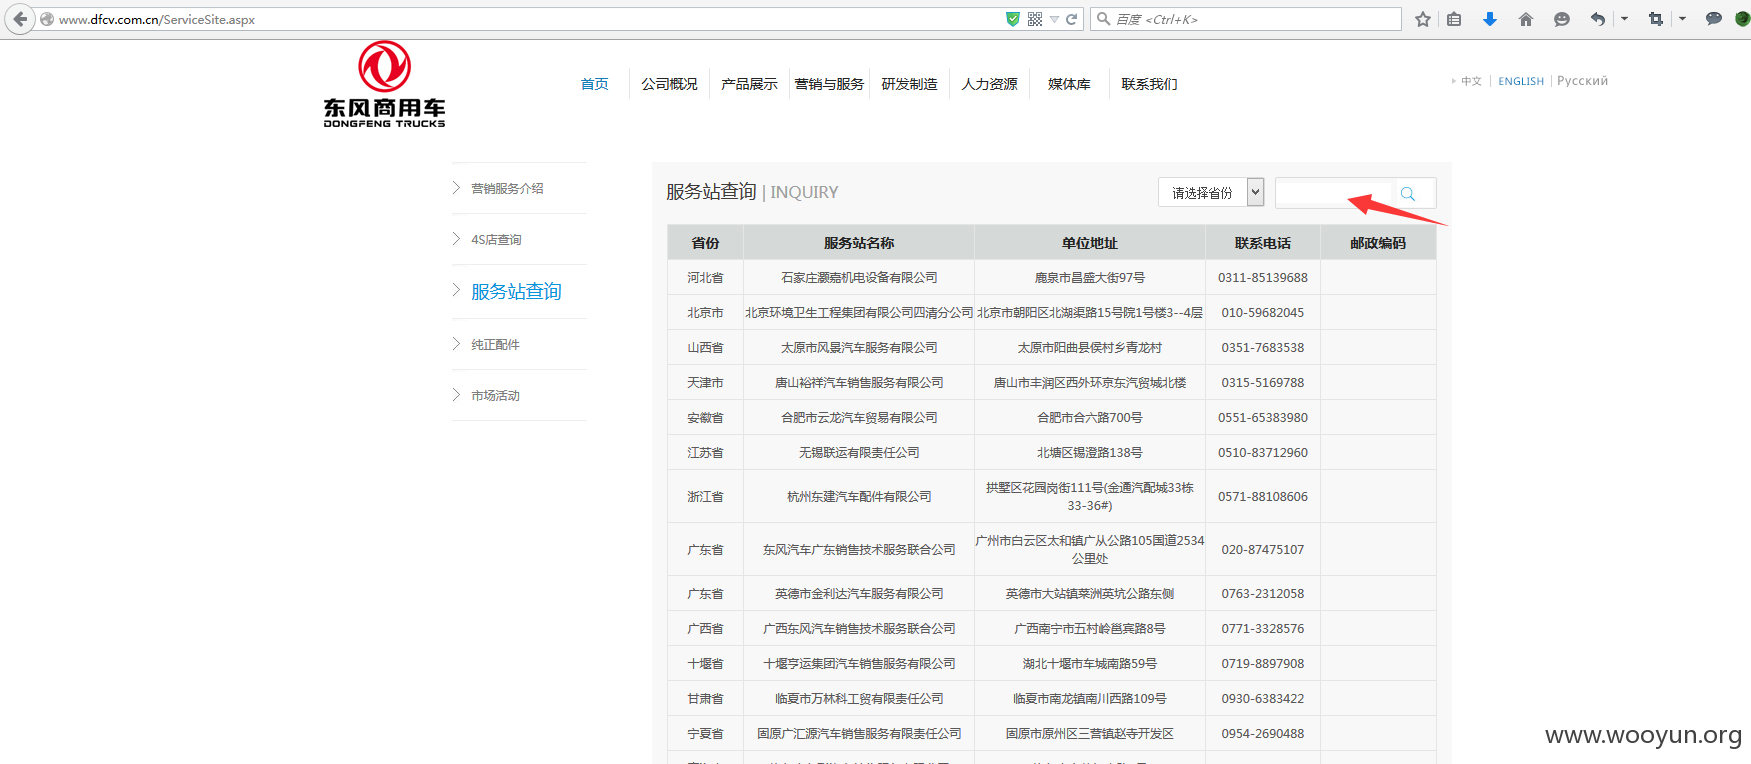Click the Dongfeng Trucks logo

coord(384,84)
